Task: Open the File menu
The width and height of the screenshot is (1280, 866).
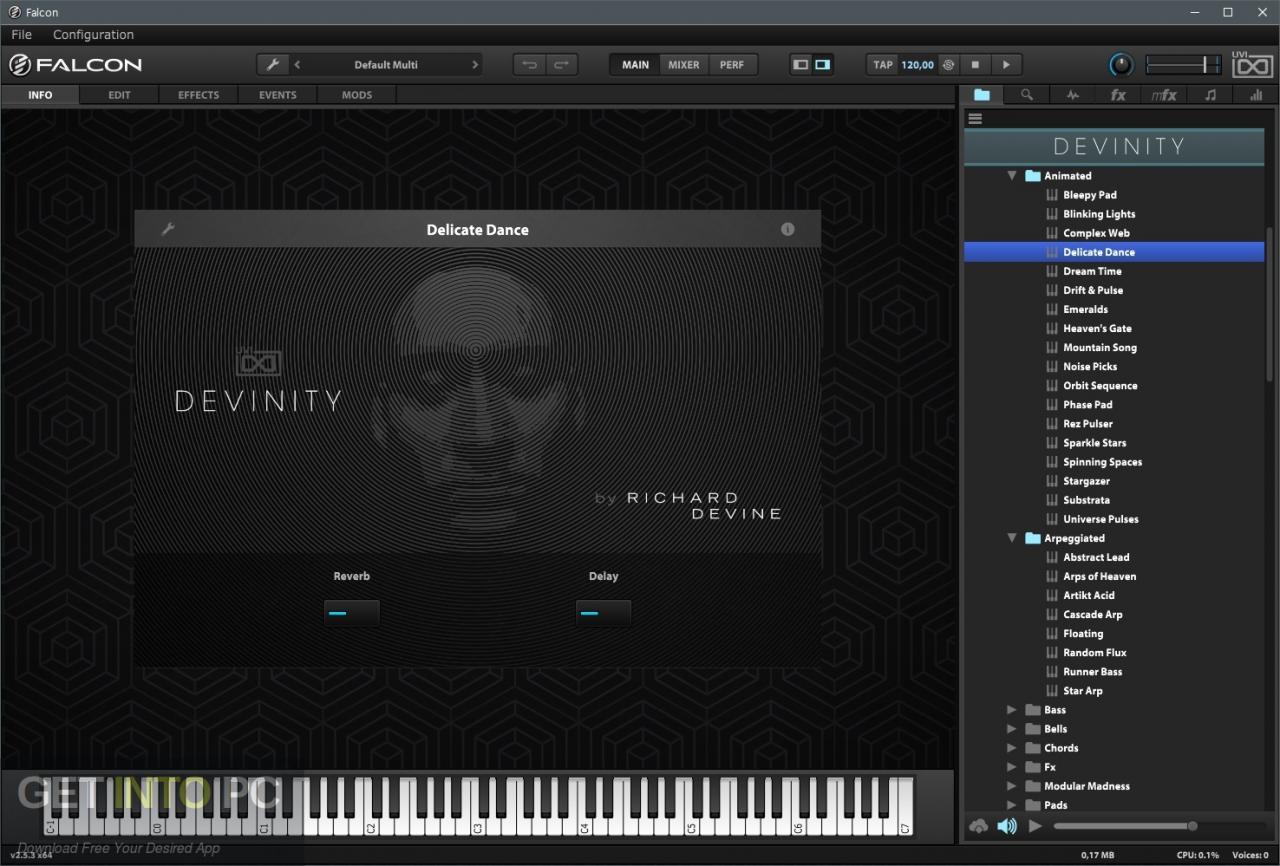Action: tap(21, 35)
